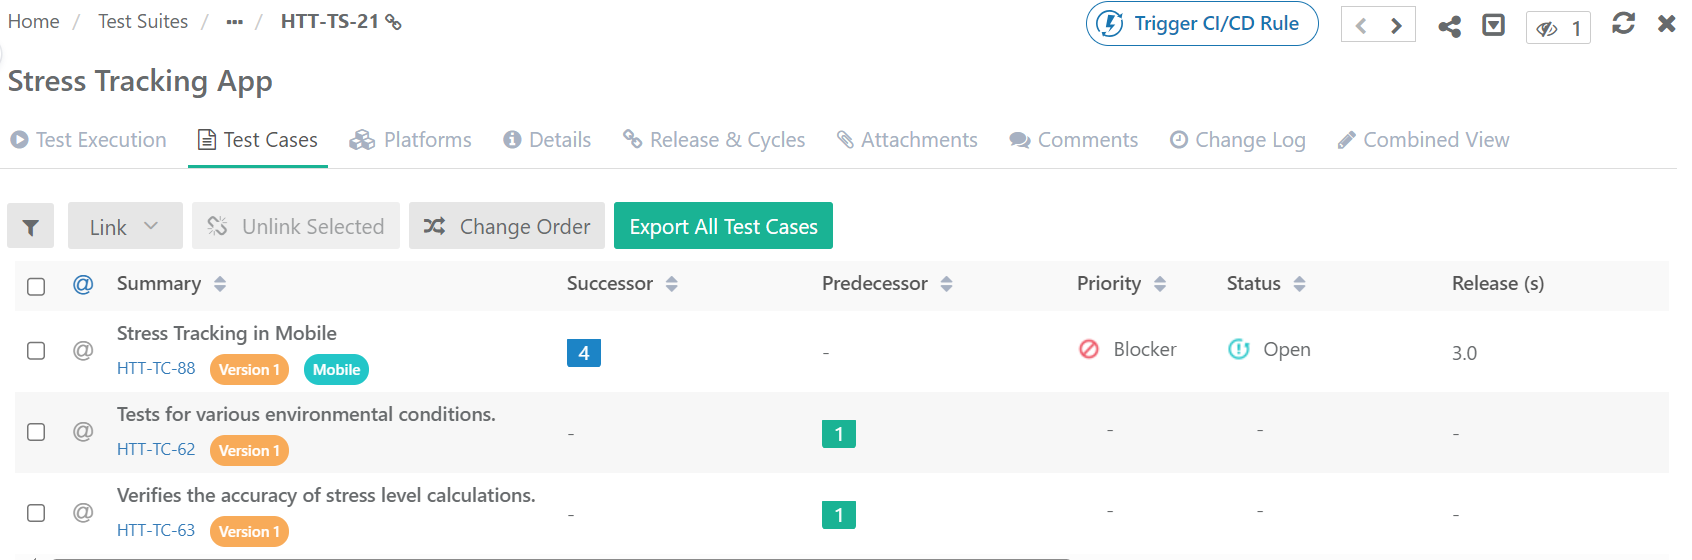Image resolution: width=1692 pixels, height=560 pixels.
Task: Click the blue successor count badge 4
Action: click(583, 353)
